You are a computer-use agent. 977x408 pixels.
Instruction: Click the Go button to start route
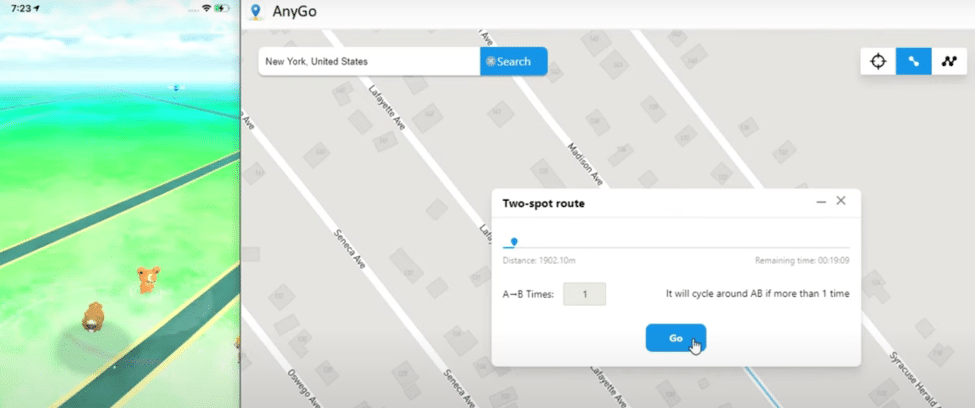(x=675, y=338)
